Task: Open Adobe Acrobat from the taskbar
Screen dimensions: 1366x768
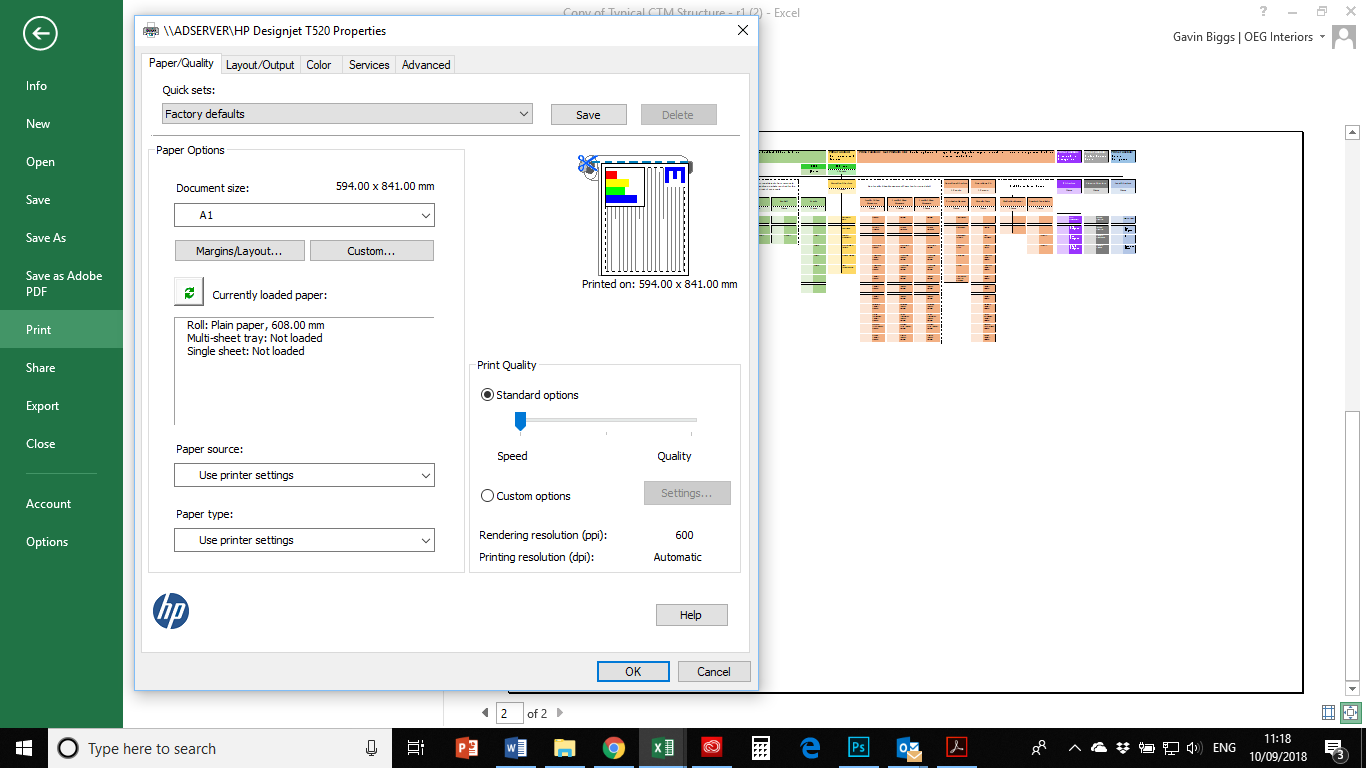Action: (x=957, y=748)
